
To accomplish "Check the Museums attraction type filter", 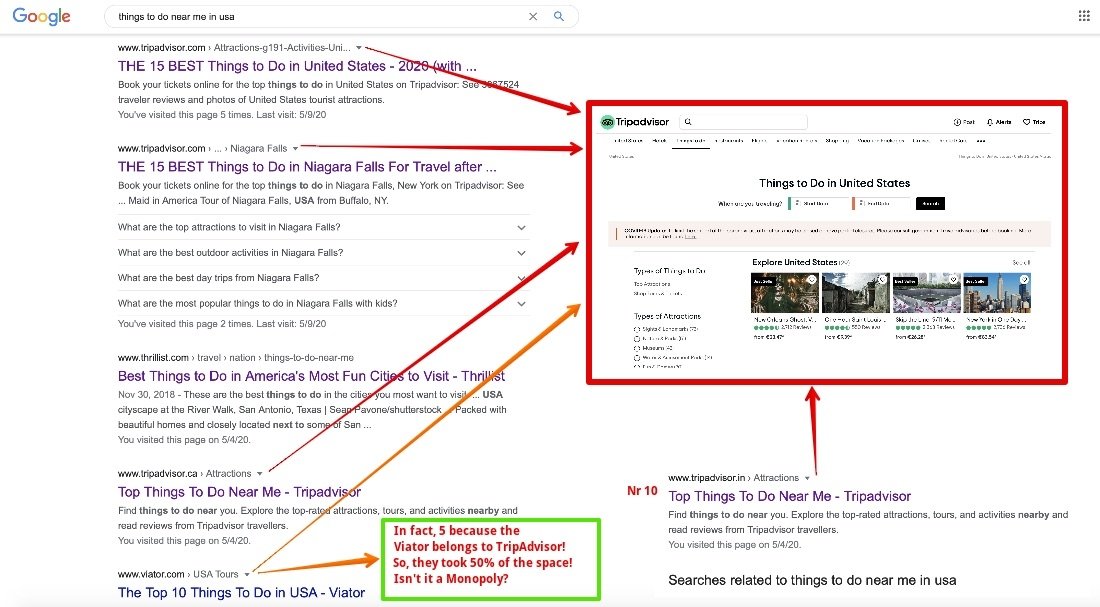I will click(637, 347).
